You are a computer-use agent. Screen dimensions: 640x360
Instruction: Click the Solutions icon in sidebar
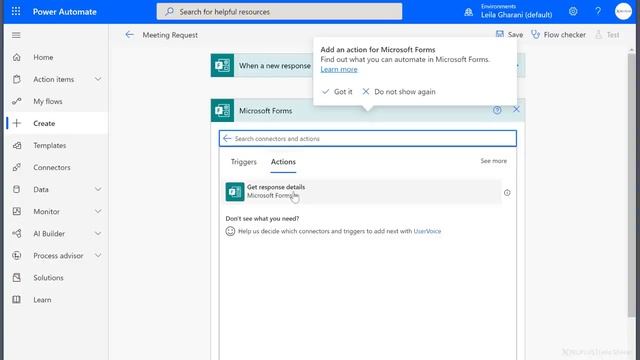(x=17, y=278)
